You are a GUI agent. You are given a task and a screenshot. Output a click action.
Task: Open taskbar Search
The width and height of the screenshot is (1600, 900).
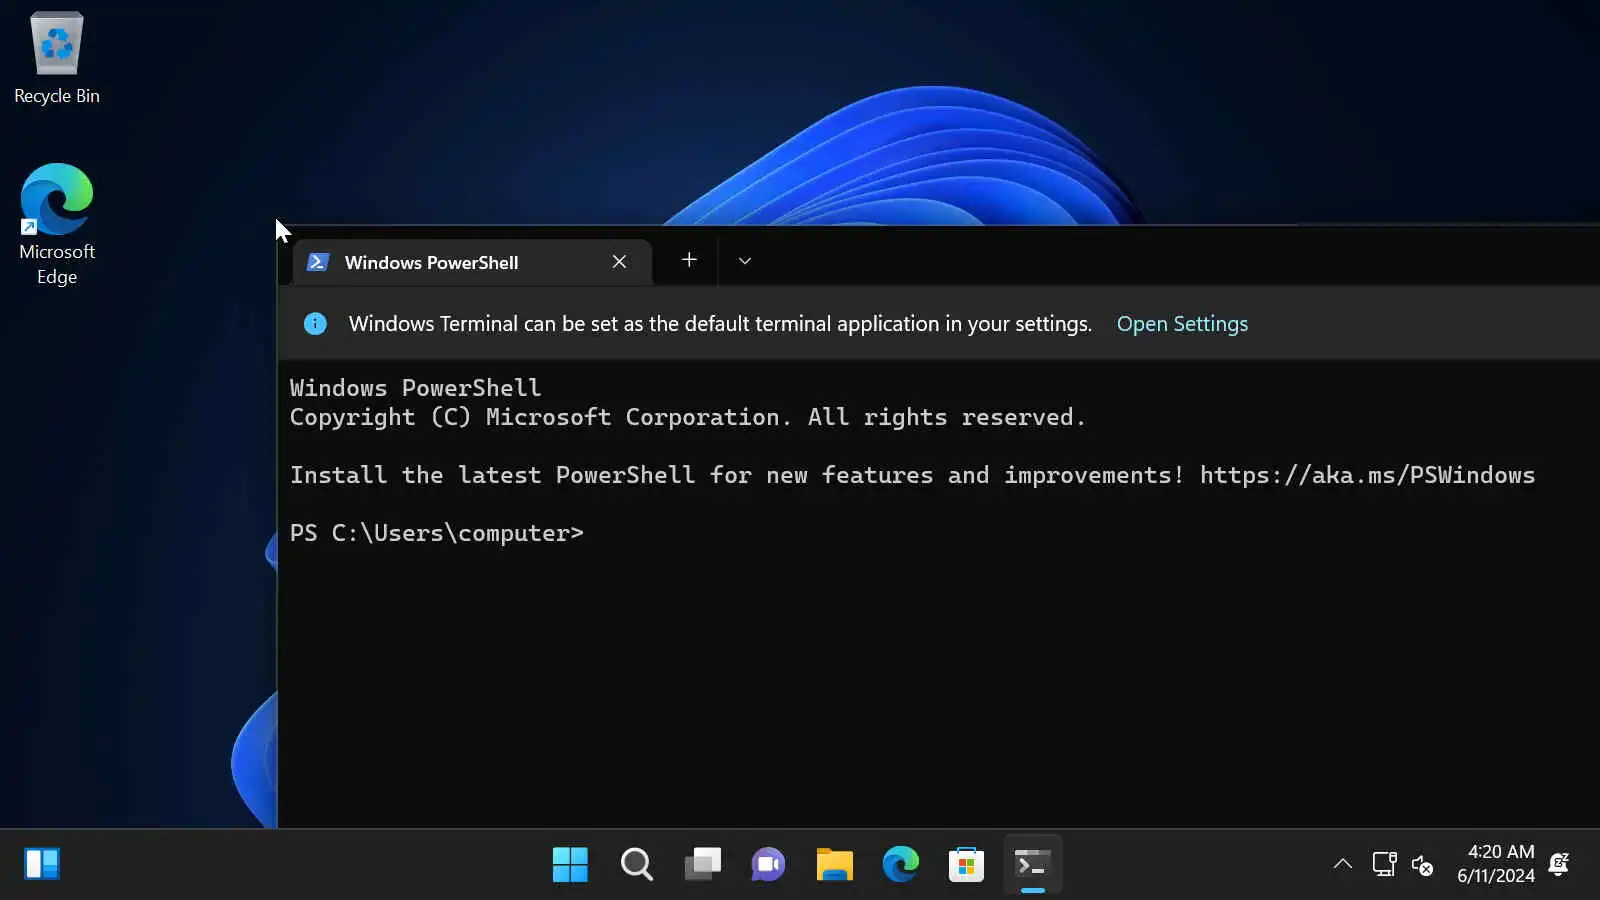pos(636,864)
